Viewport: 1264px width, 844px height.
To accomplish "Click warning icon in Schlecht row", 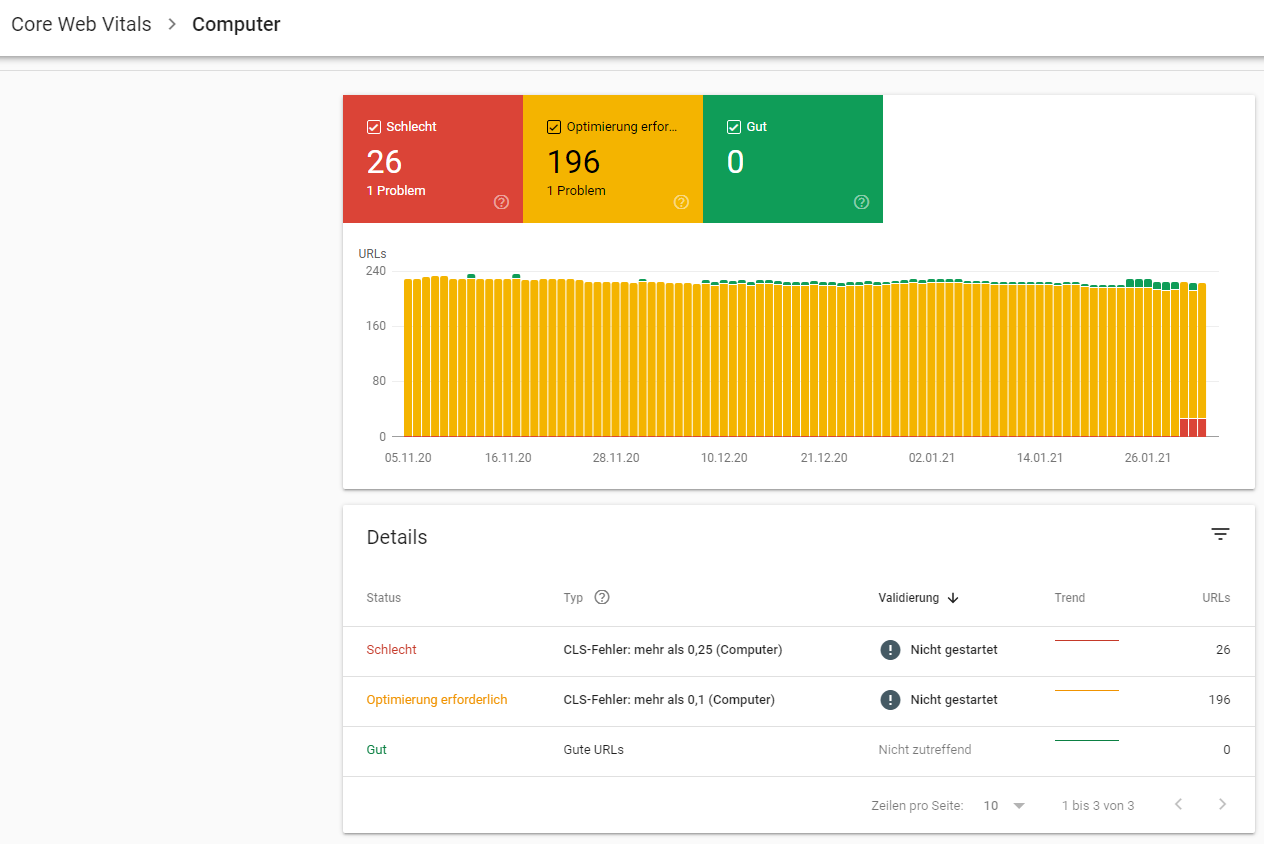I will [x=890, y=650].
